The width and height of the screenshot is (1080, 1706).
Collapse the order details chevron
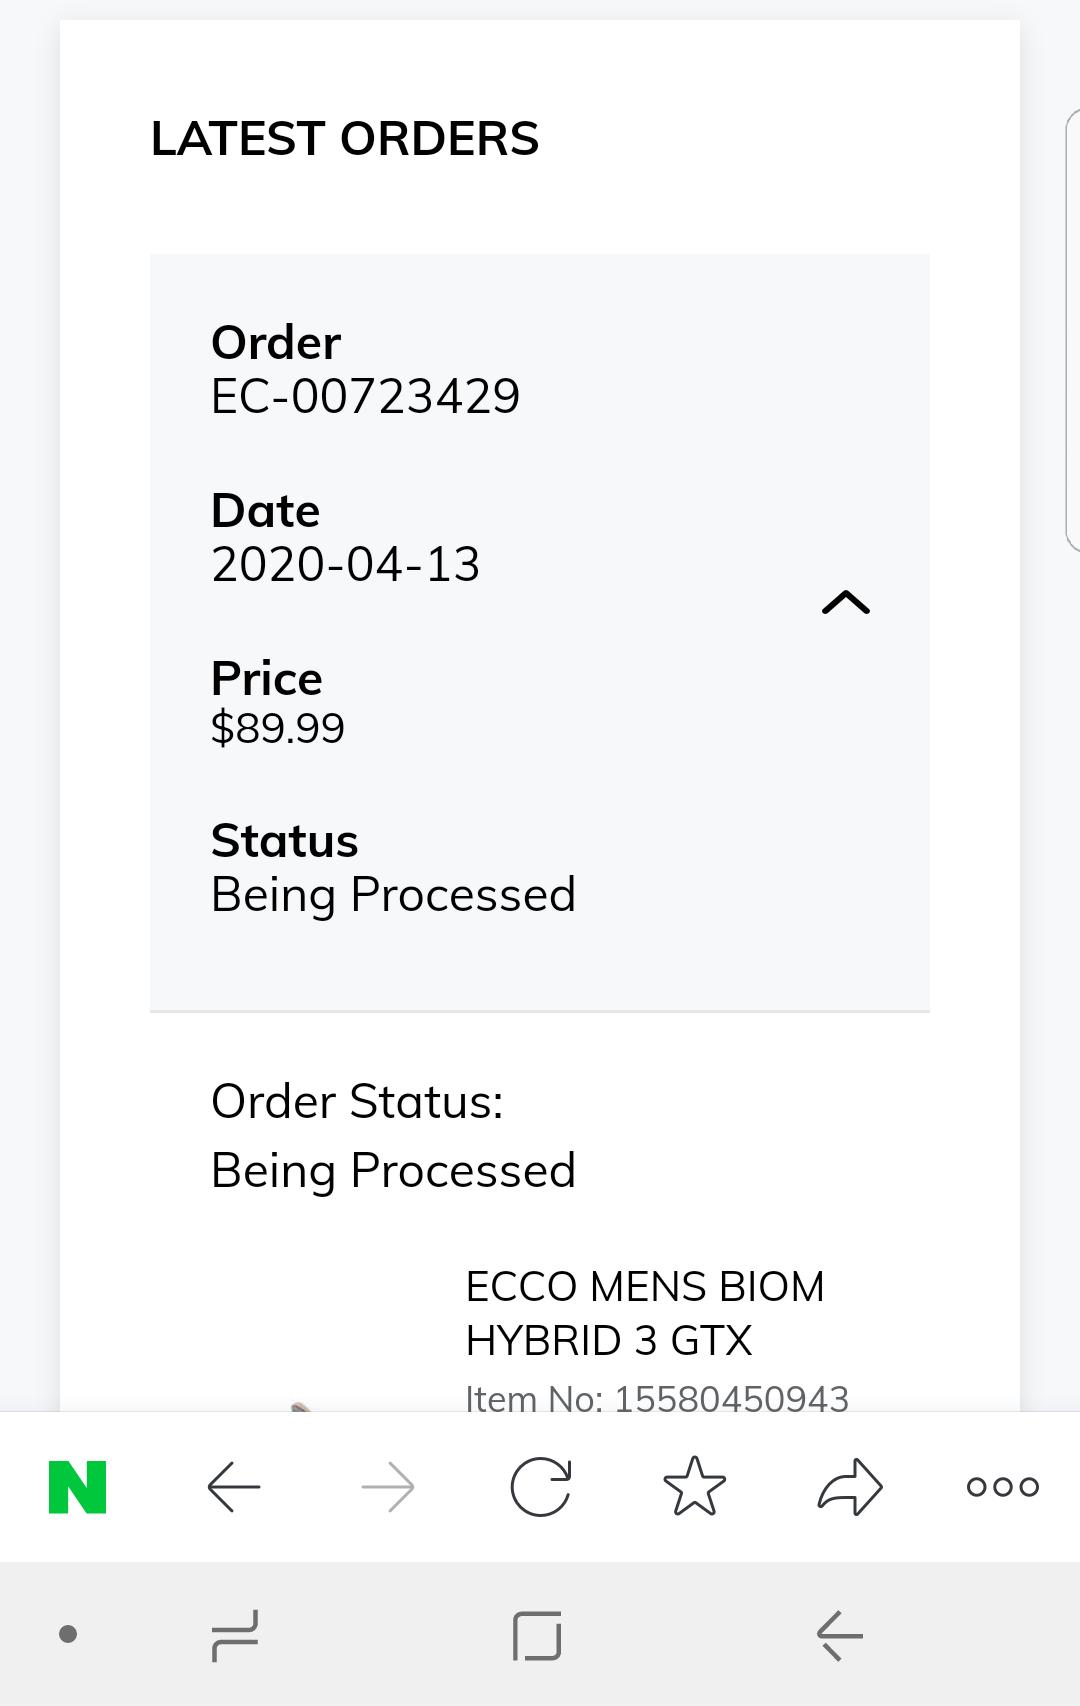(x=846, y=602)
